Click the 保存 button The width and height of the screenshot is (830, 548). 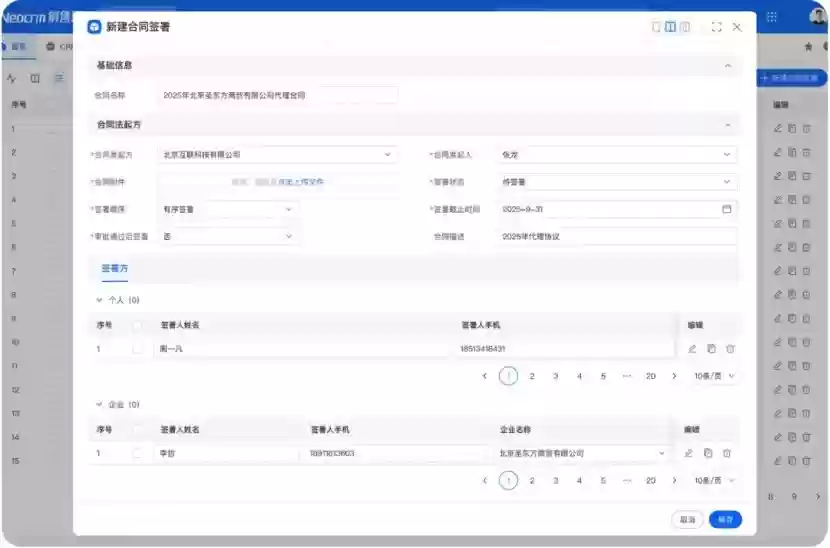tap(725, 520)
